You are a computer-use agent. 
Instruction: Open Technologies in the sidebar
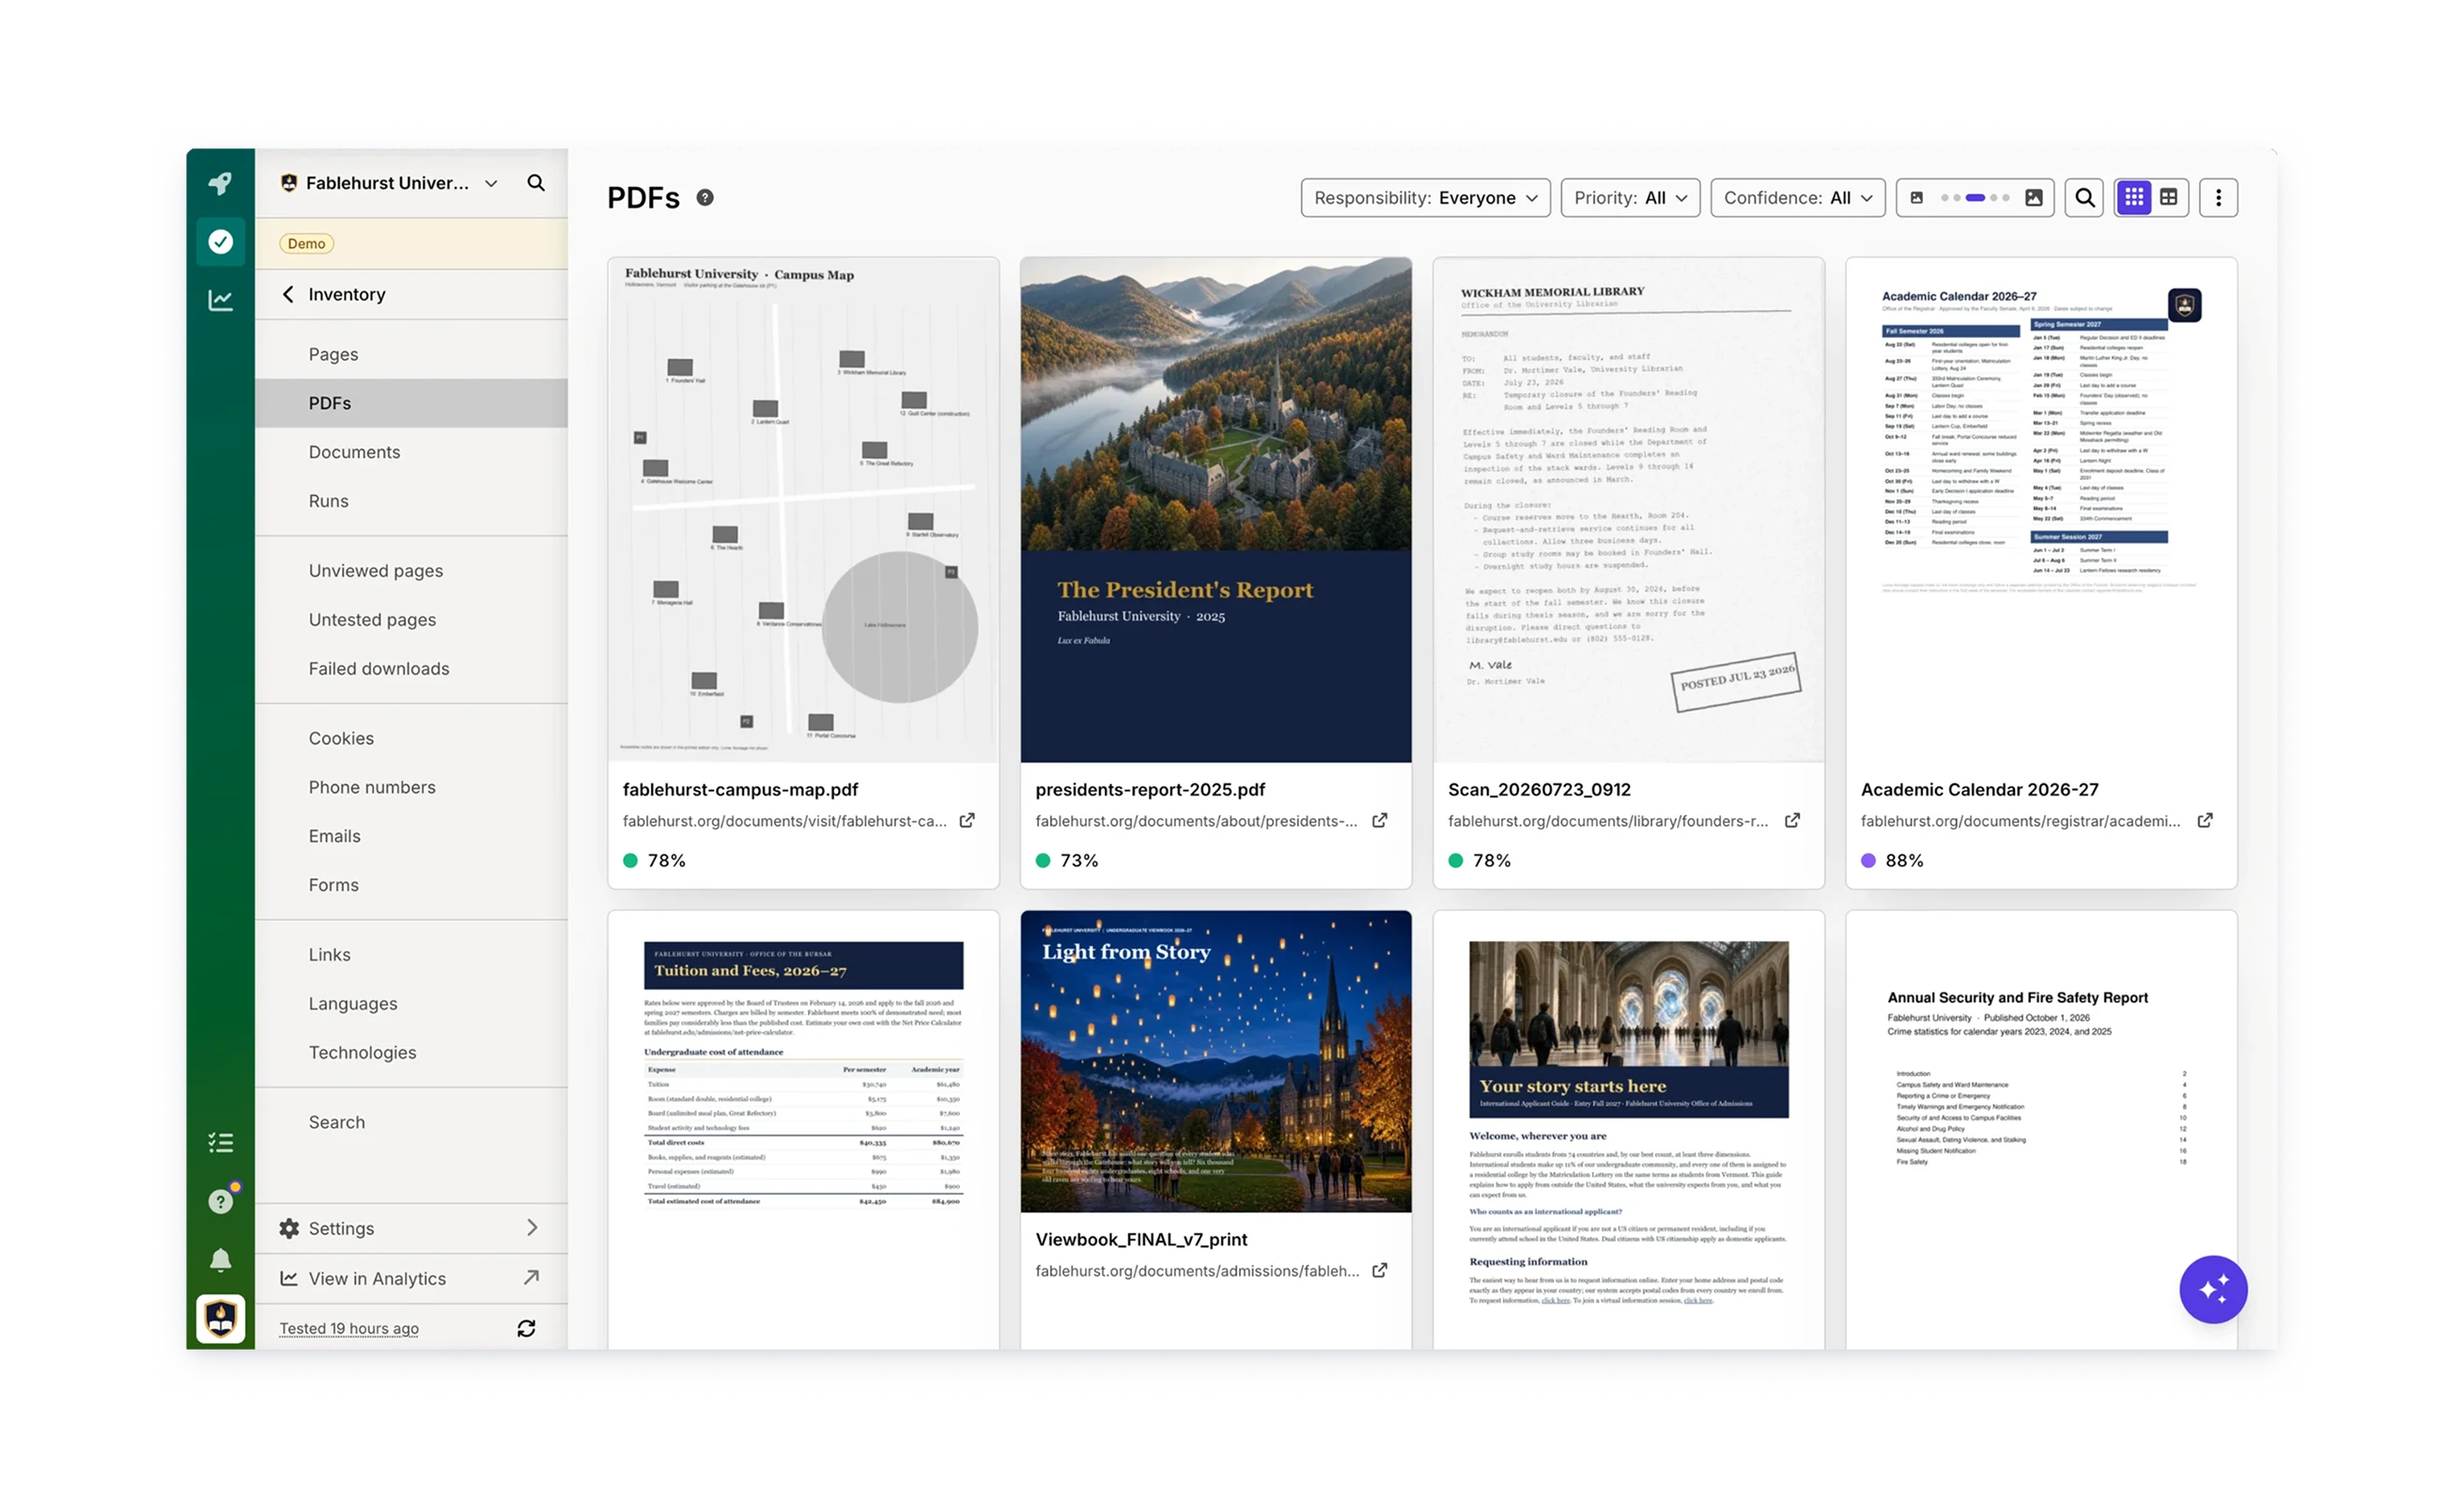(x=411, y=1053)
